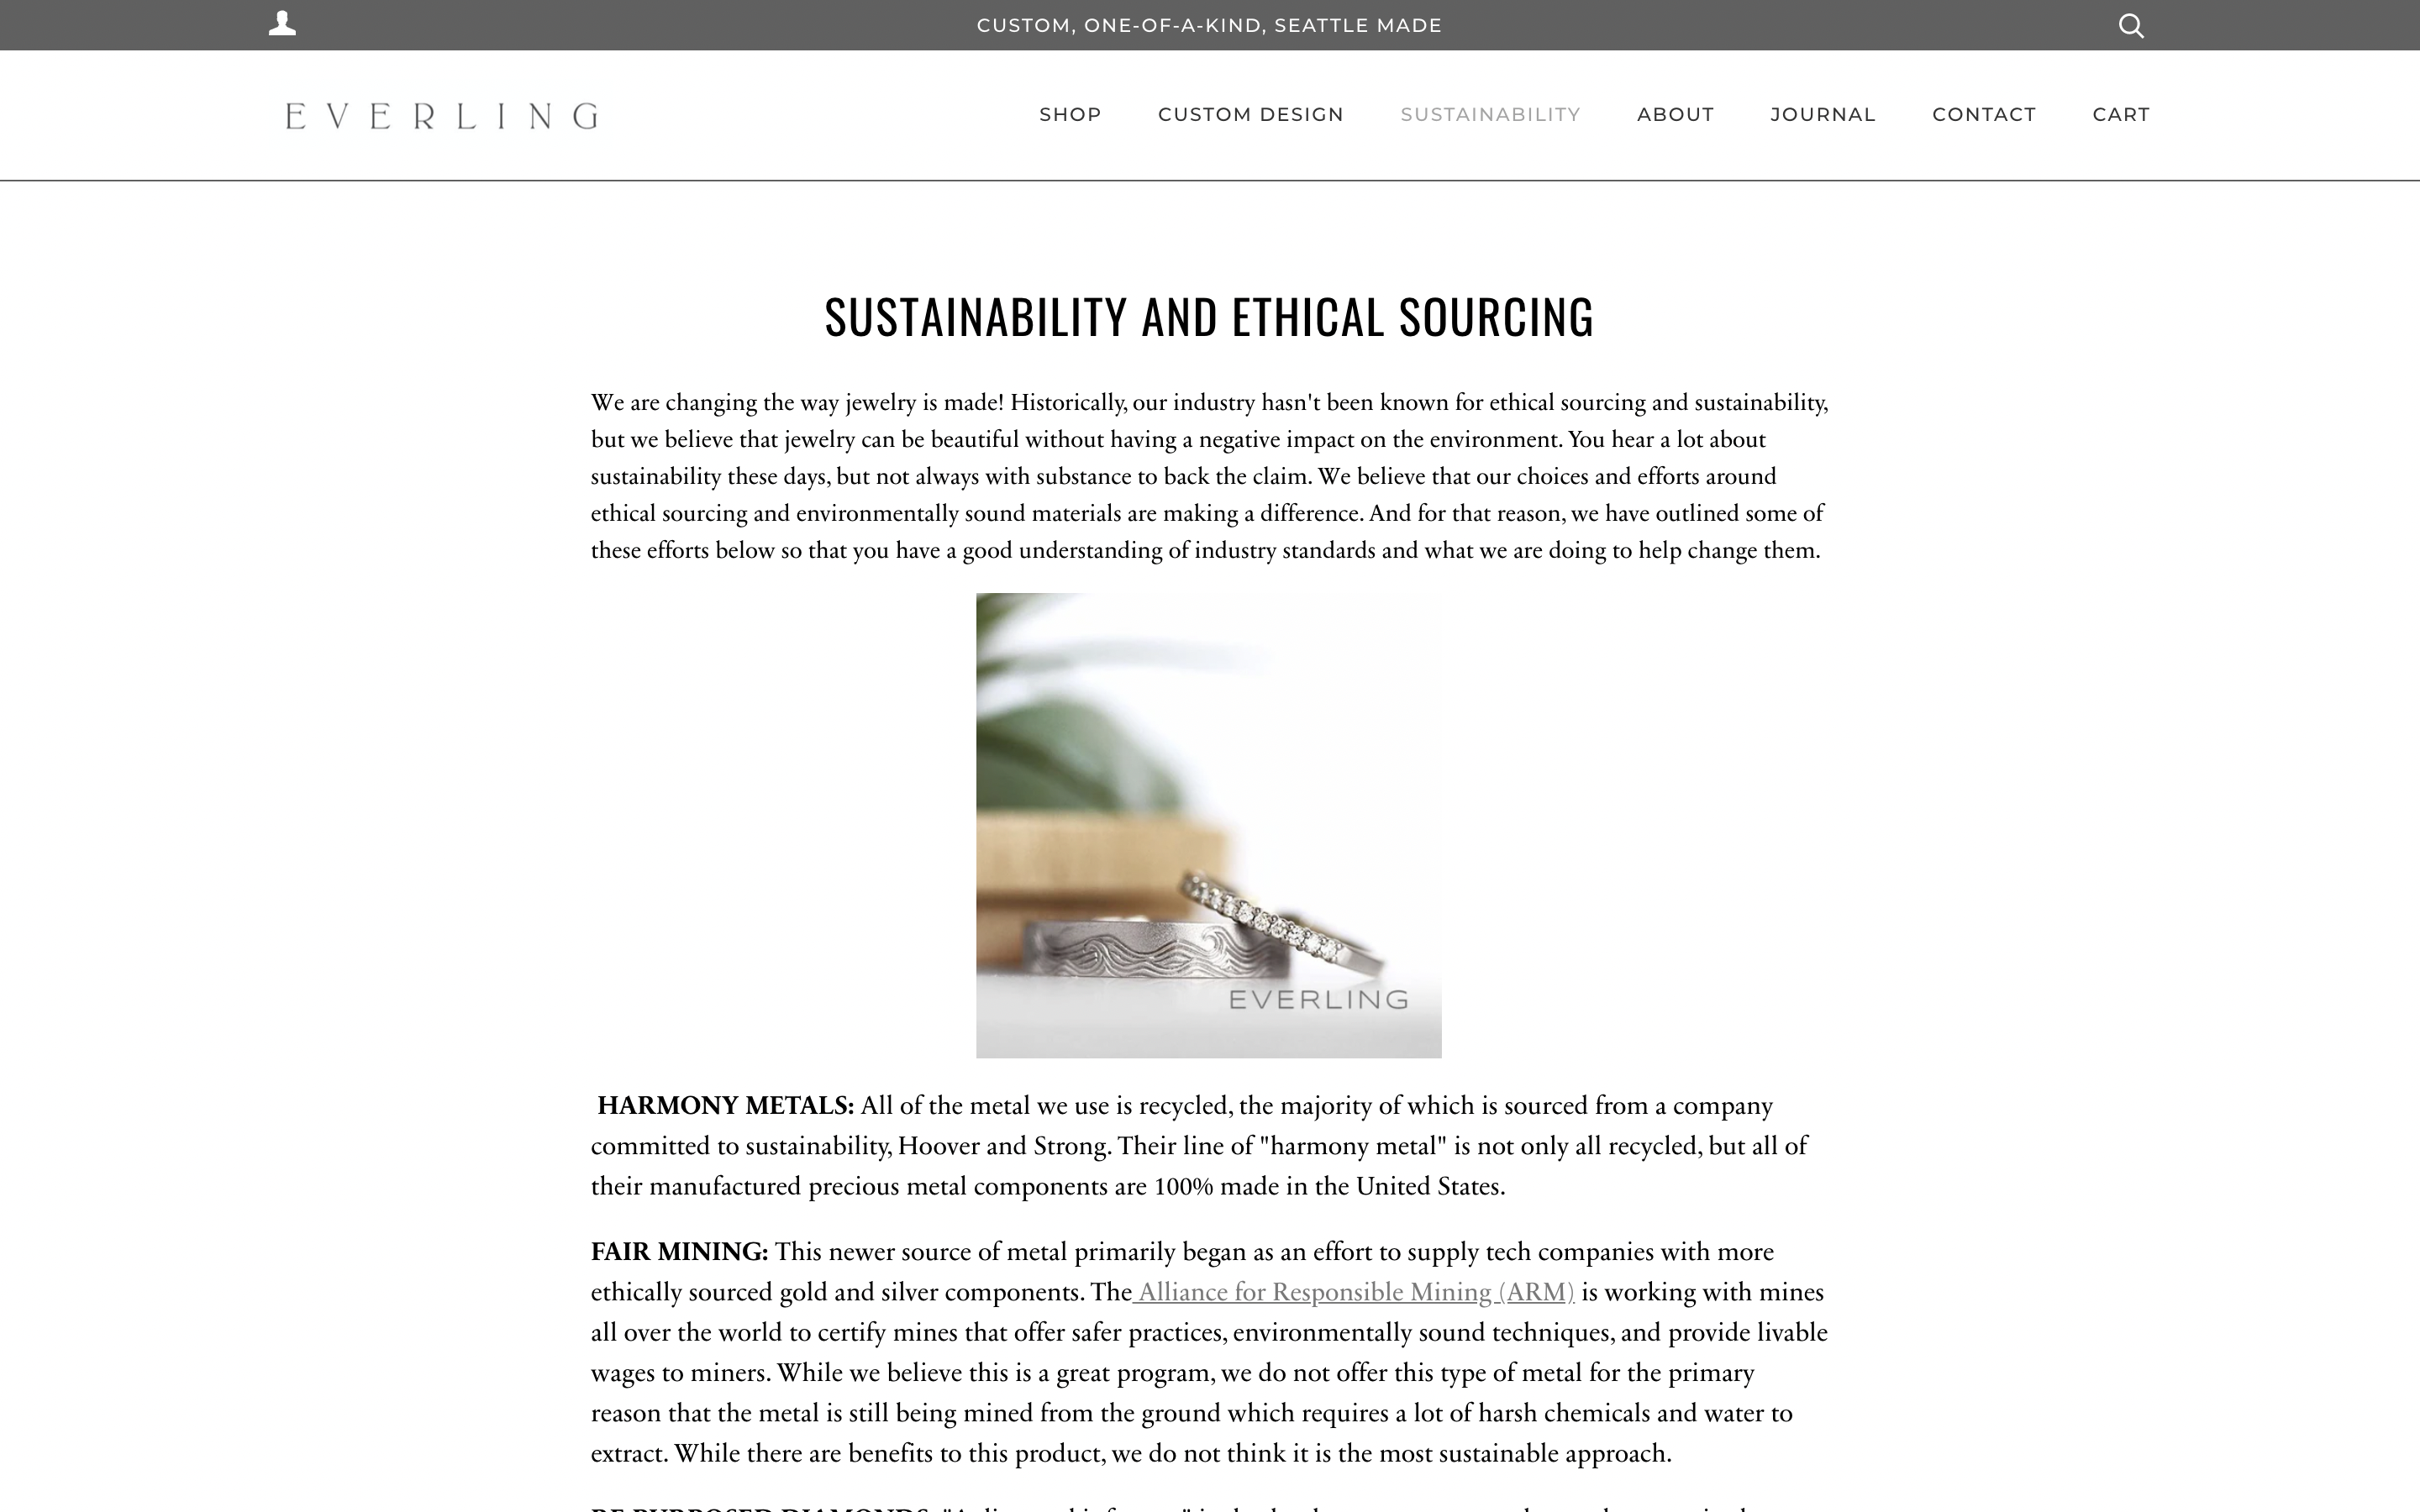The height and width of the screenshot is (1512, 2420).
Task: Click the CART icon
Action: coord(2120,115)
